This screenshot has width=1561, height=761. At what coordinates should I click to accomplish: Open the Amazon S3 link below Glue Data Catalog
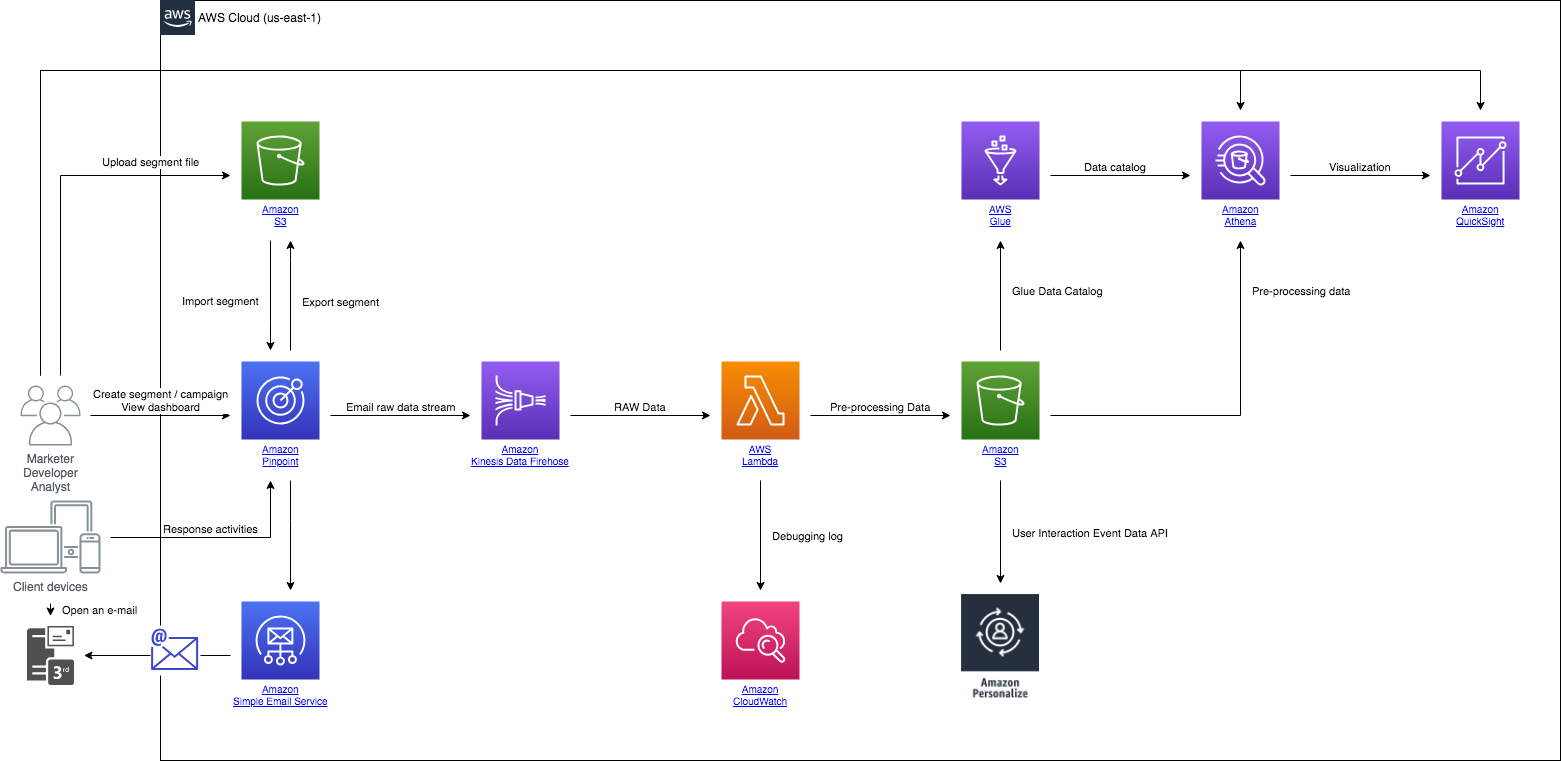[x=1000, y=456]
